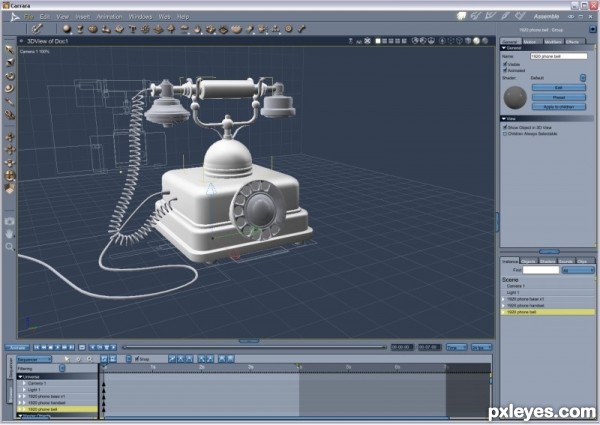Select the Text object T icon
The width and height of the screenshot is (600, 425).
coord(132,29)
